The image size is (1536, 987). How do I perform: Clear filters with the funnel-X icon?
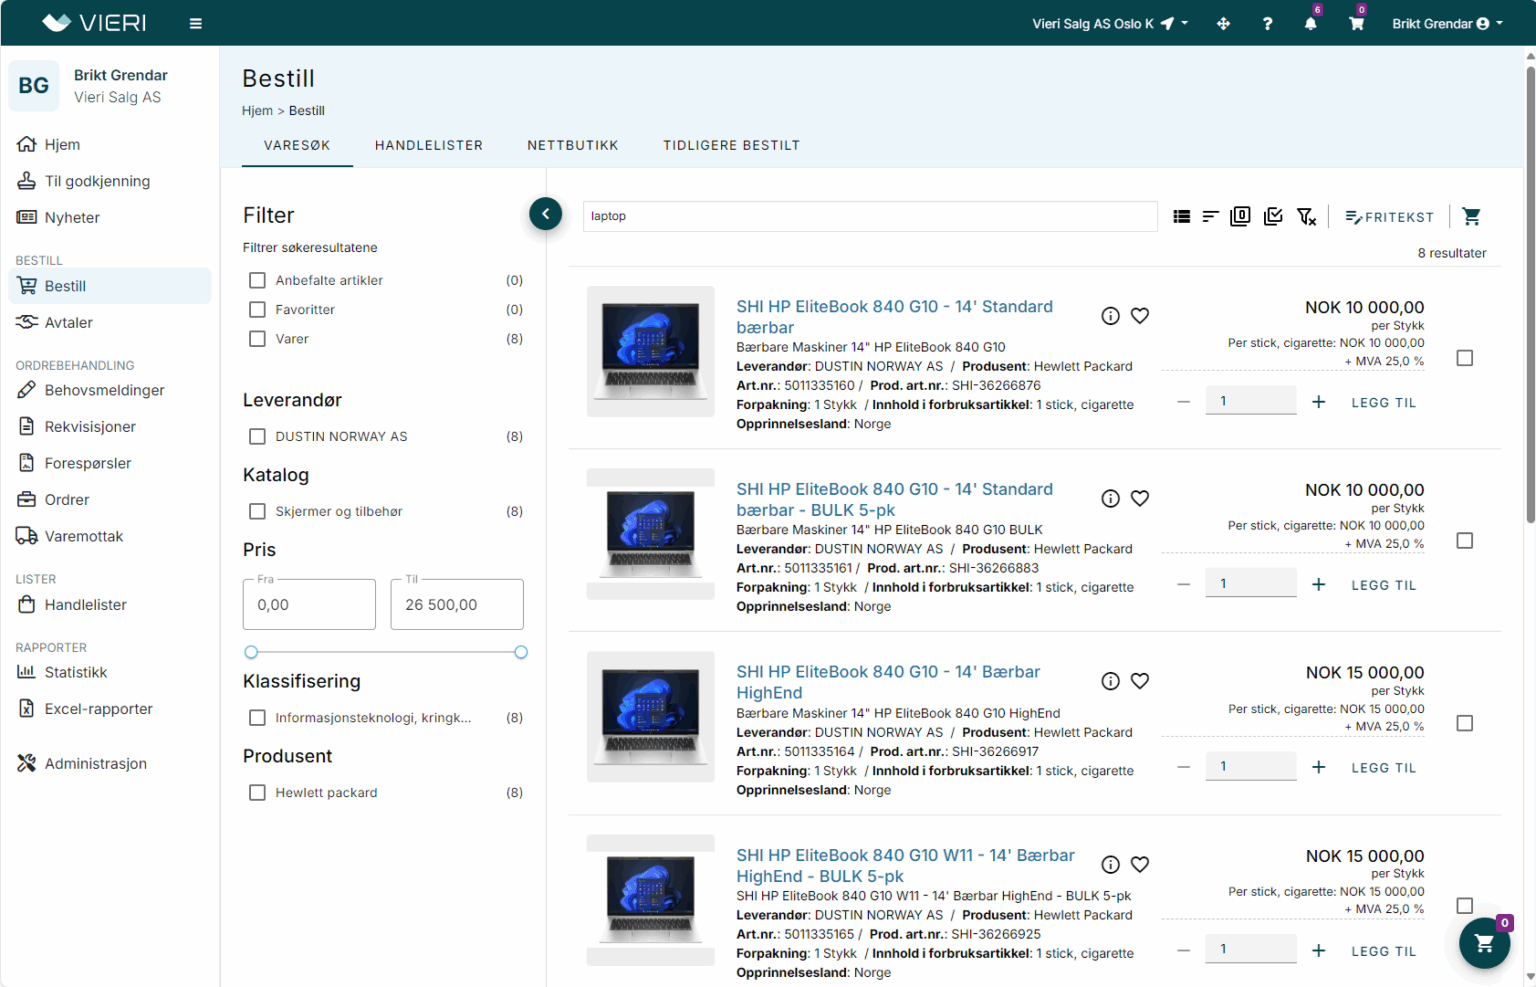coord(1306,216)
